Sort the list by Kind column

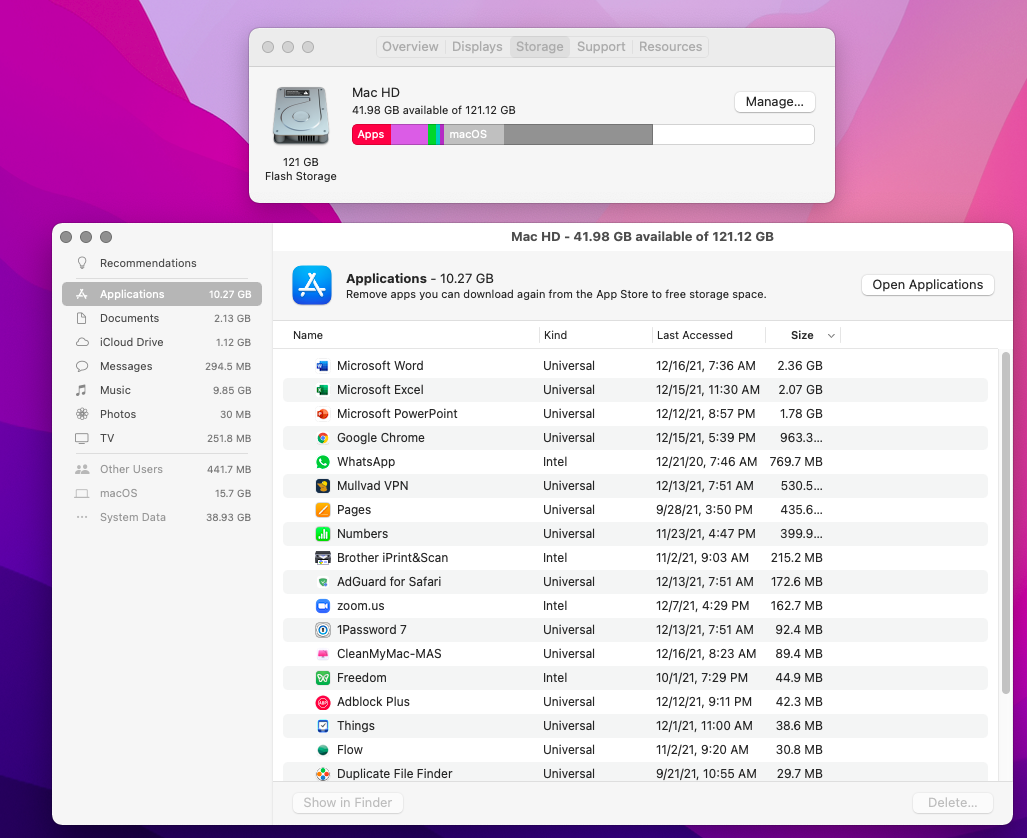pos(555,335)
